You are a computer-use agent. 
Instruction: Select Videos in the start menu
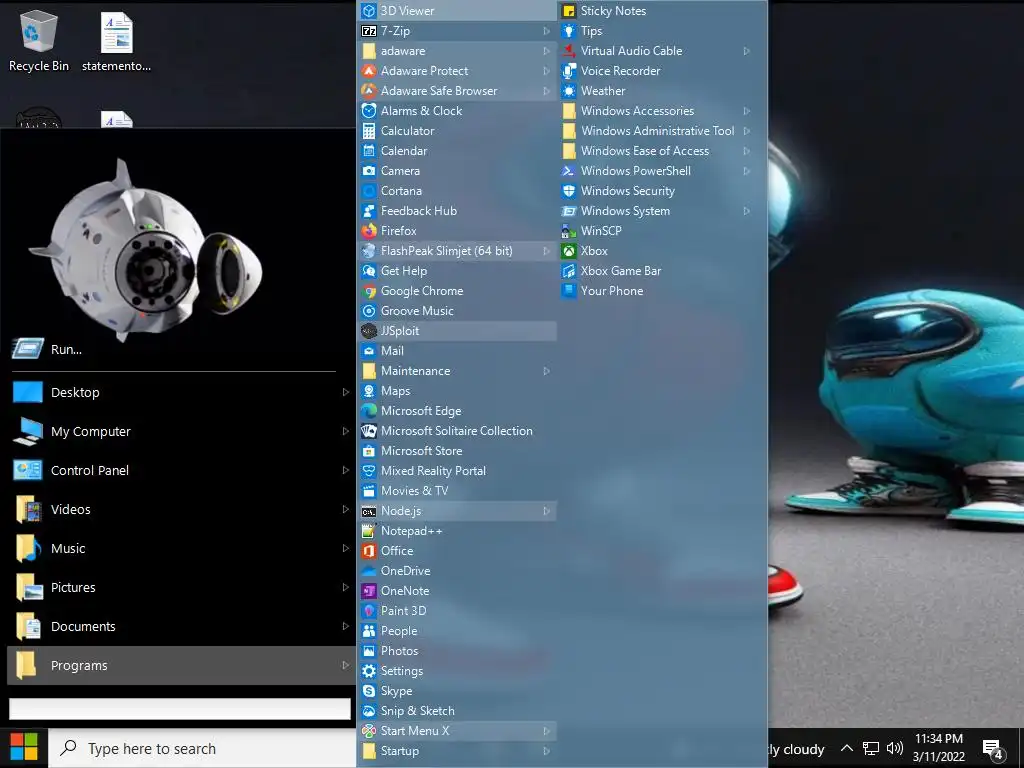[181, 509]
